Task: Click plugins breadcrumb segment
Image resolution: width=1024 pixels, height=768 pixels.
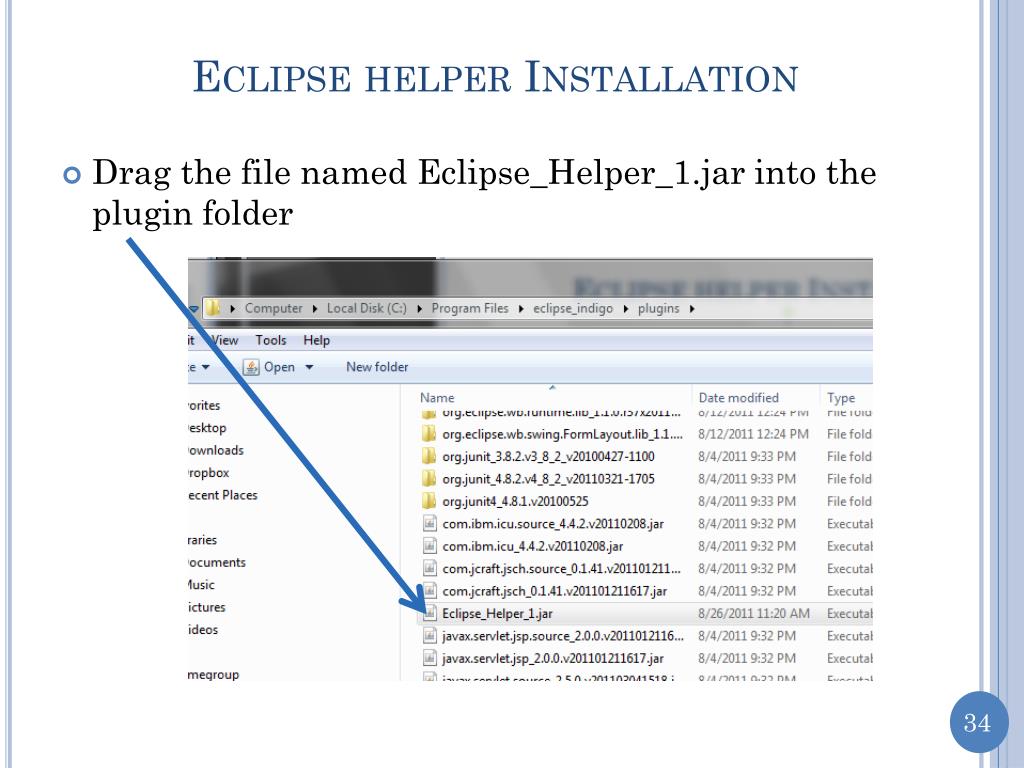Action: [x=658, y=308]
